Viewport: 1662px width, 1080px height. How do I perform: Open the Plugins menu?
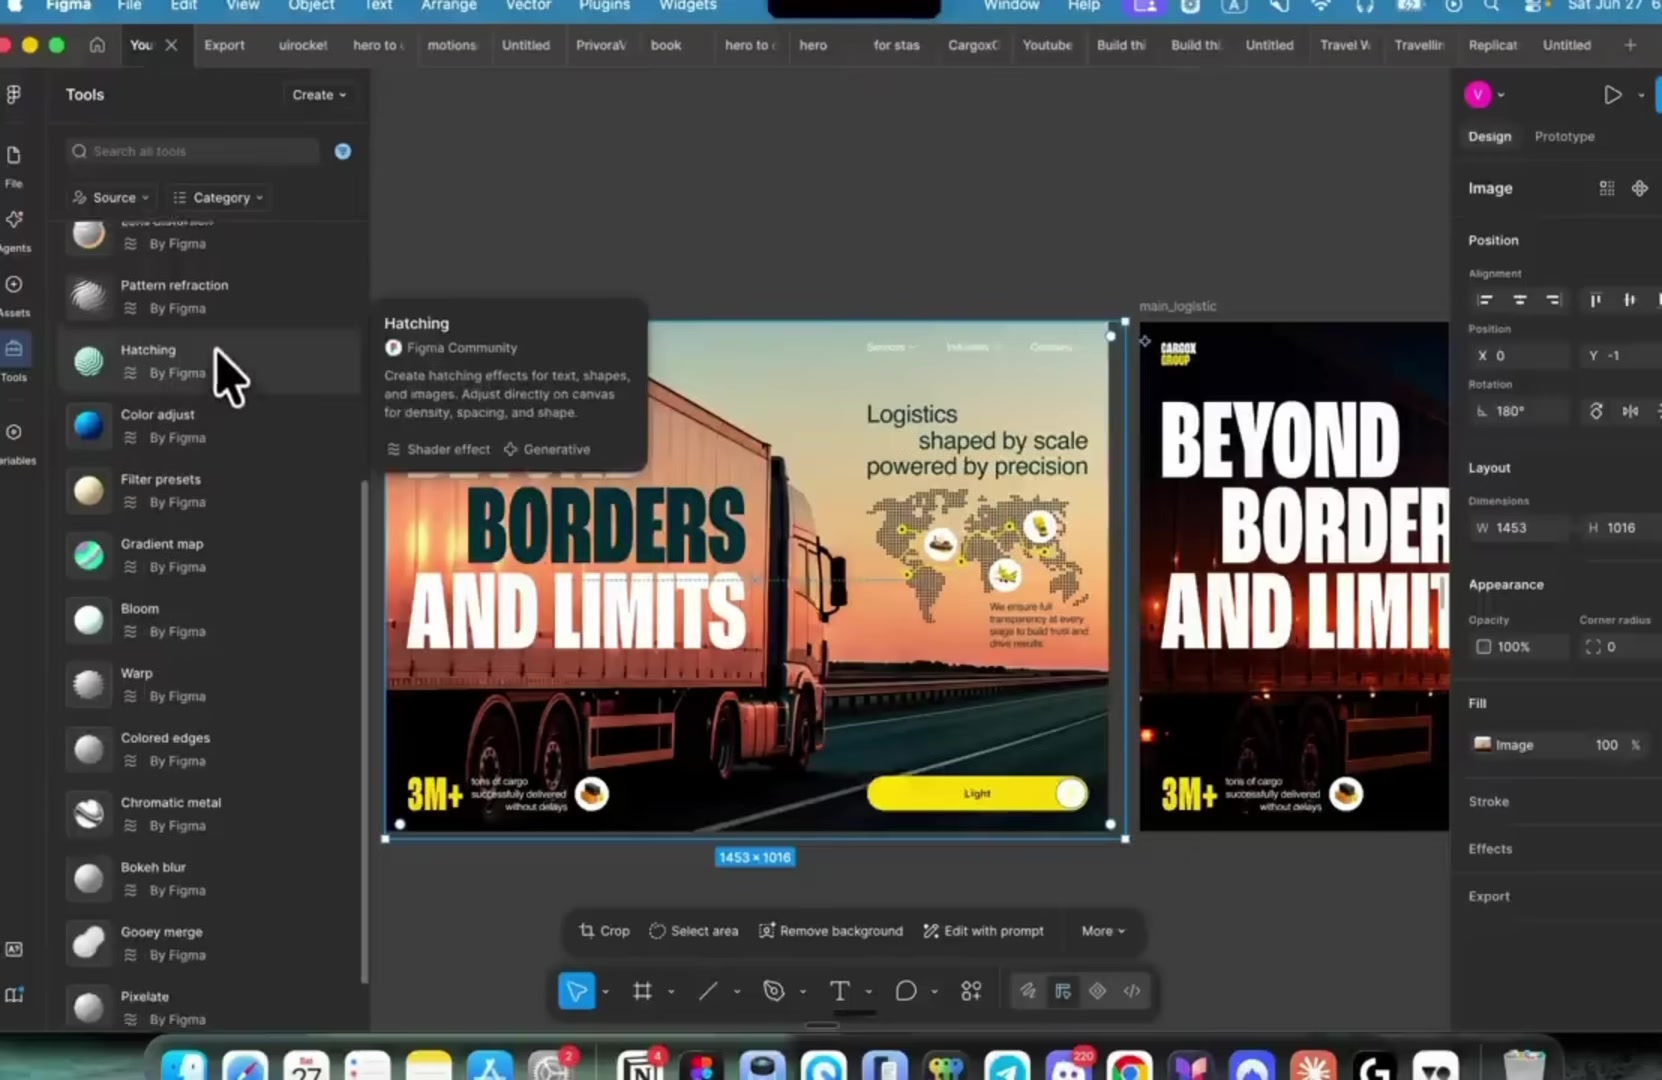click(x=604, y=6)
